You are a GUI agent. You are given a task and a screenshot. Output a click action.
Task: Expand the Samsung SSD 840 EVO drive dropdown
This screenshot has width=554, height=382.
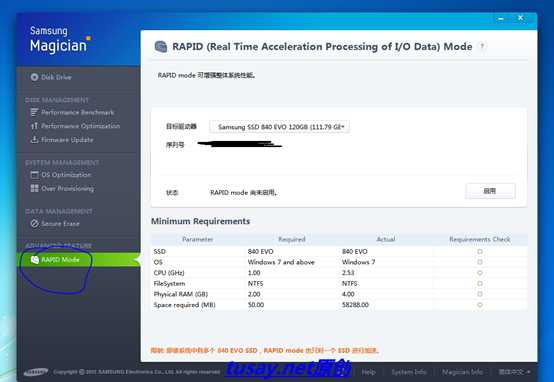pyautogui.click(x=279, y=127)
